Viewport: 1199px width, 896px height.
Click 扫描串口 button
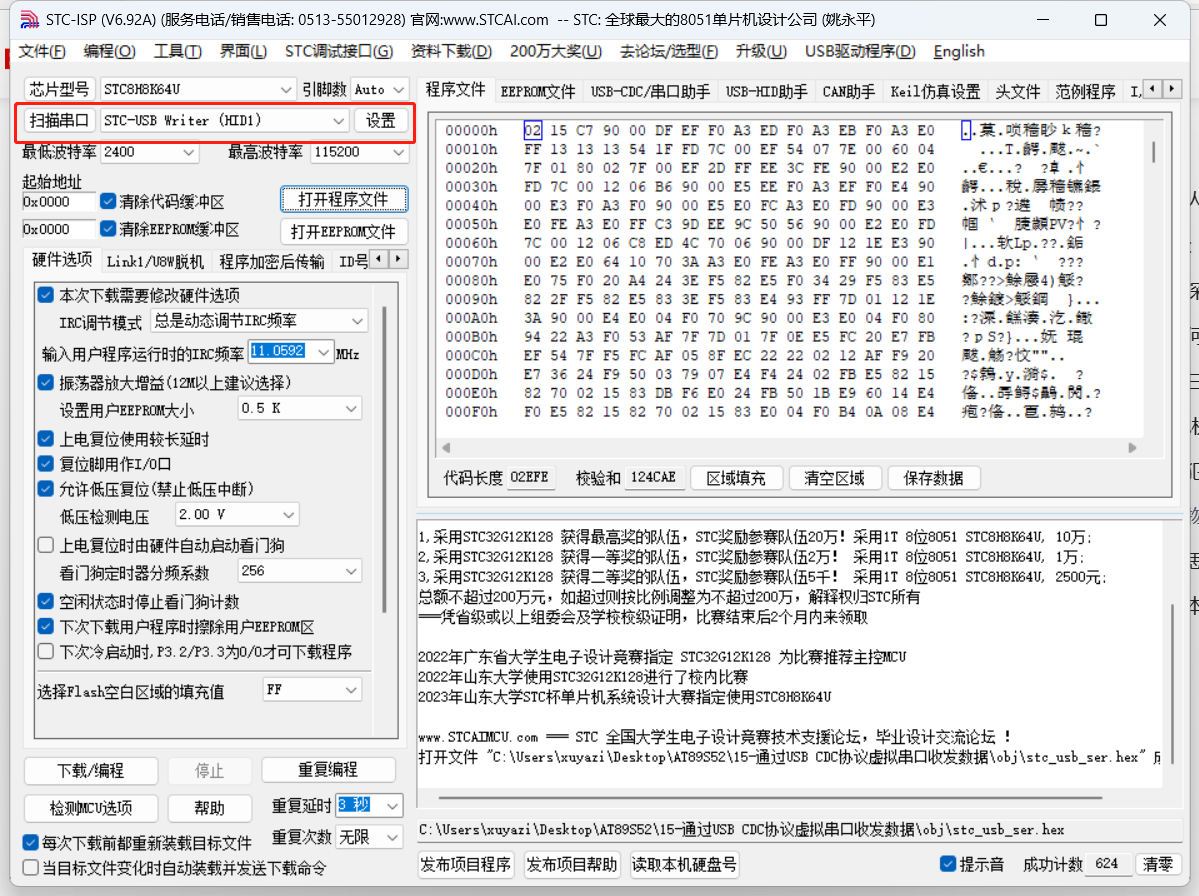tap(59, 121)
